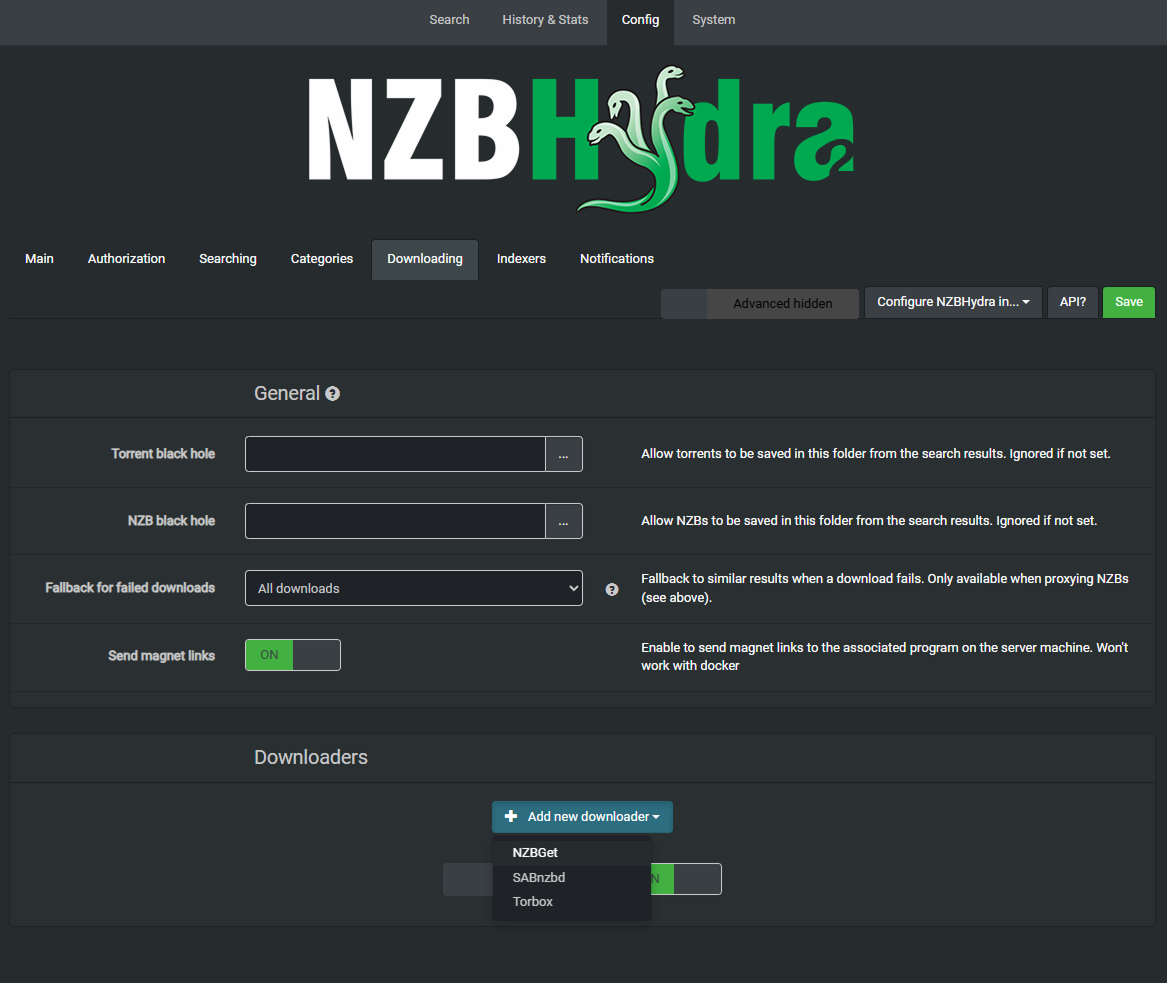Expand Configure NZBHydra in... dropdown

pos(953,302)
